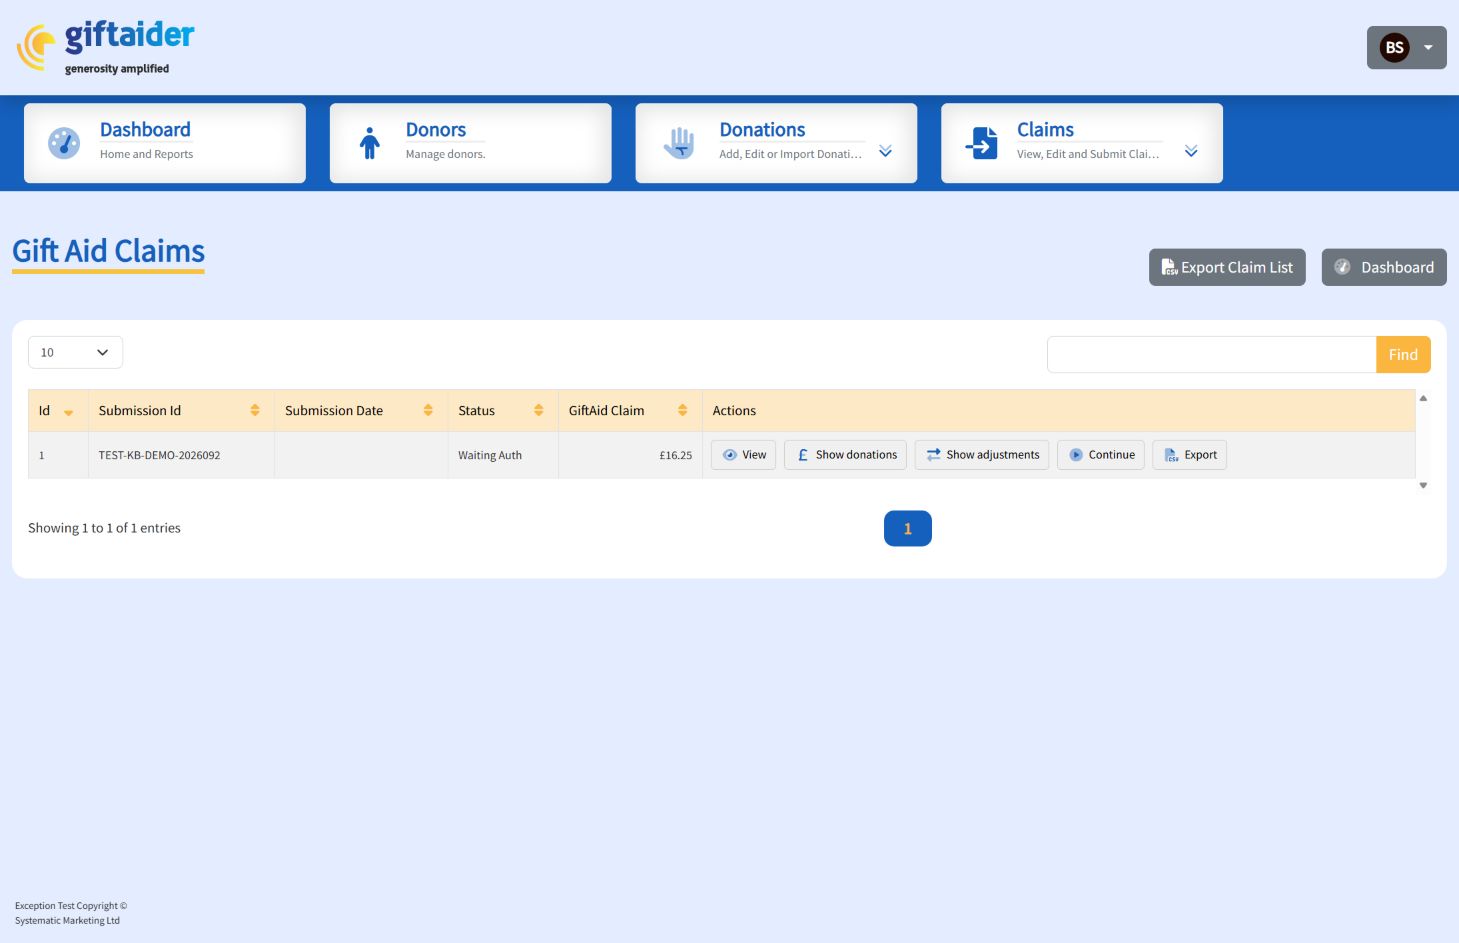
Task: Click the play icon in Continue button
Action: click(1076, 455)
